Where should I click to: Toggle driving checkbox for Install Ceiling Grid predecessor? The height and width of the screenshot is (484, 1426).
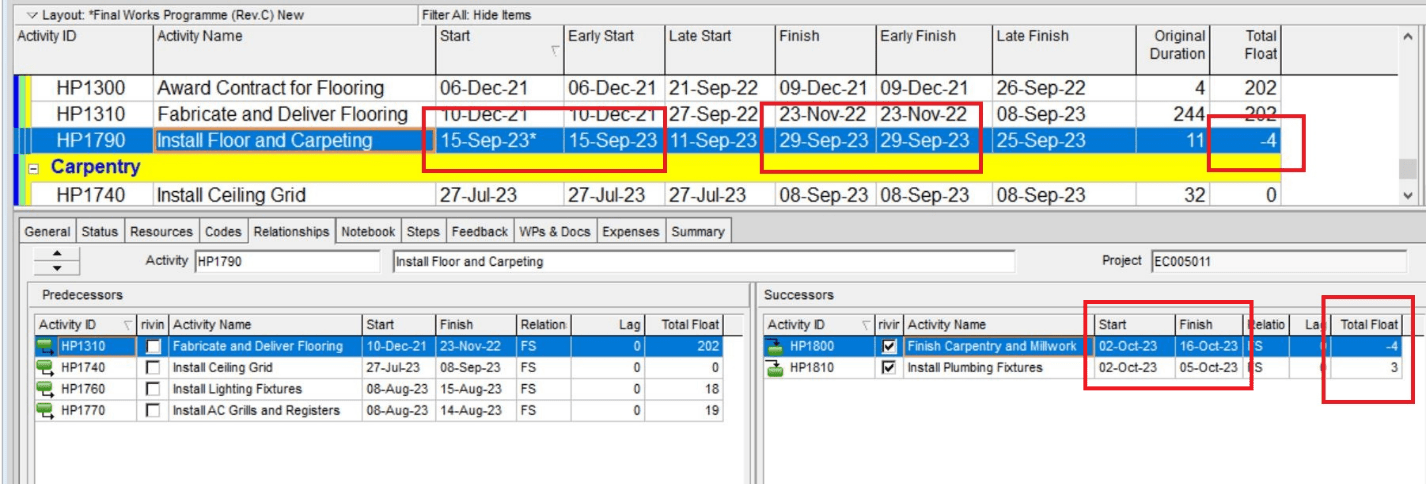153,367
